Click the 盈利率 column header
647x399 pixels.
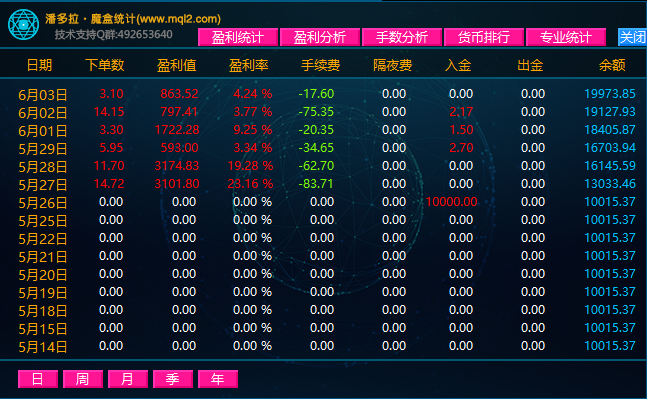pyautogui.click(x=248, y=65)
